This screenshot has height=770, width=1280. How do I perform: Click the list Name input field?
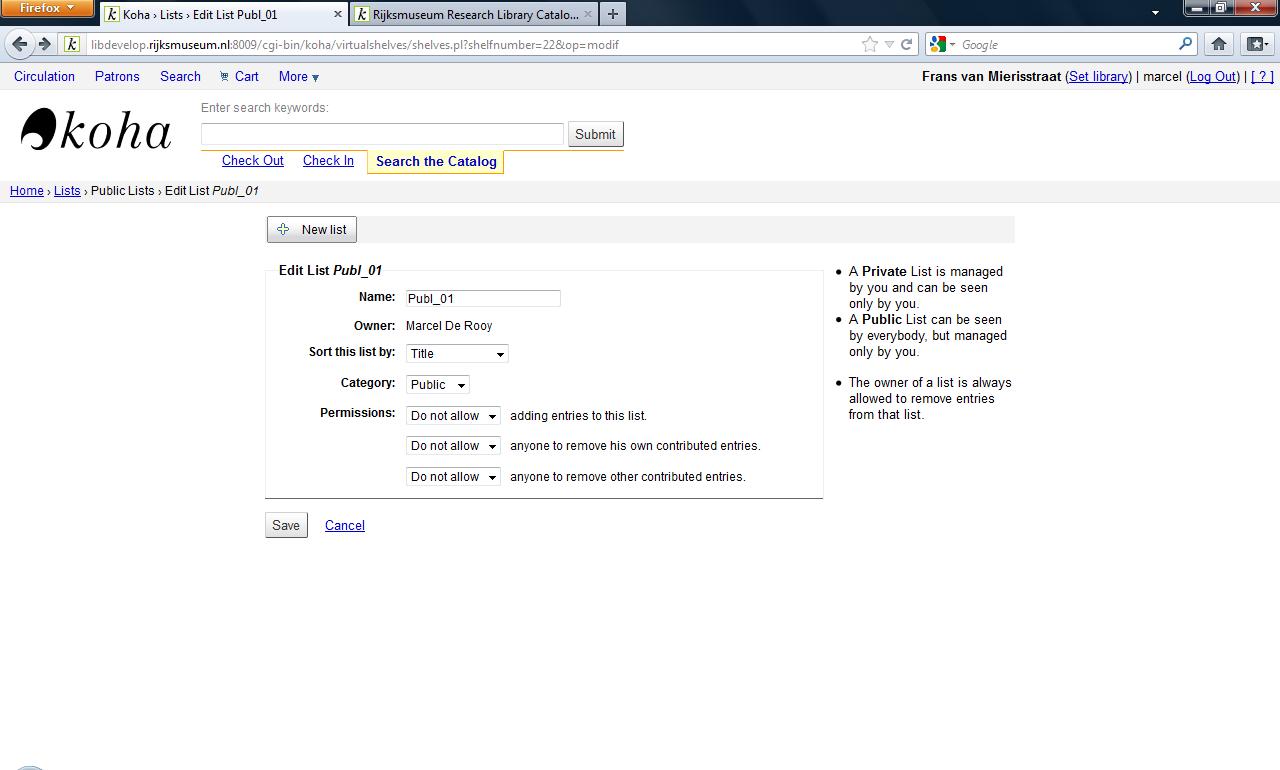(483, 298)
